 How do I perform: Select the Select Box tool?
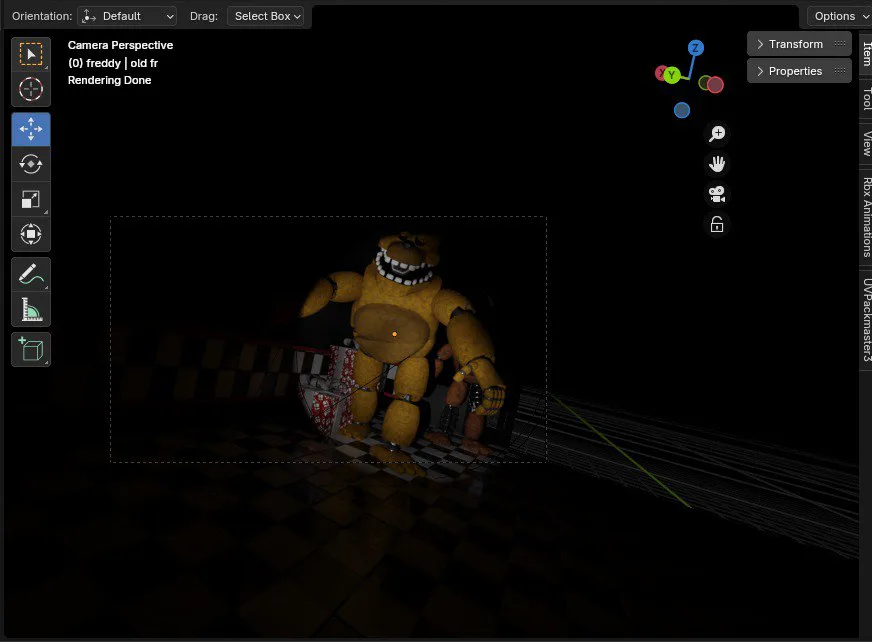point(31,55)
